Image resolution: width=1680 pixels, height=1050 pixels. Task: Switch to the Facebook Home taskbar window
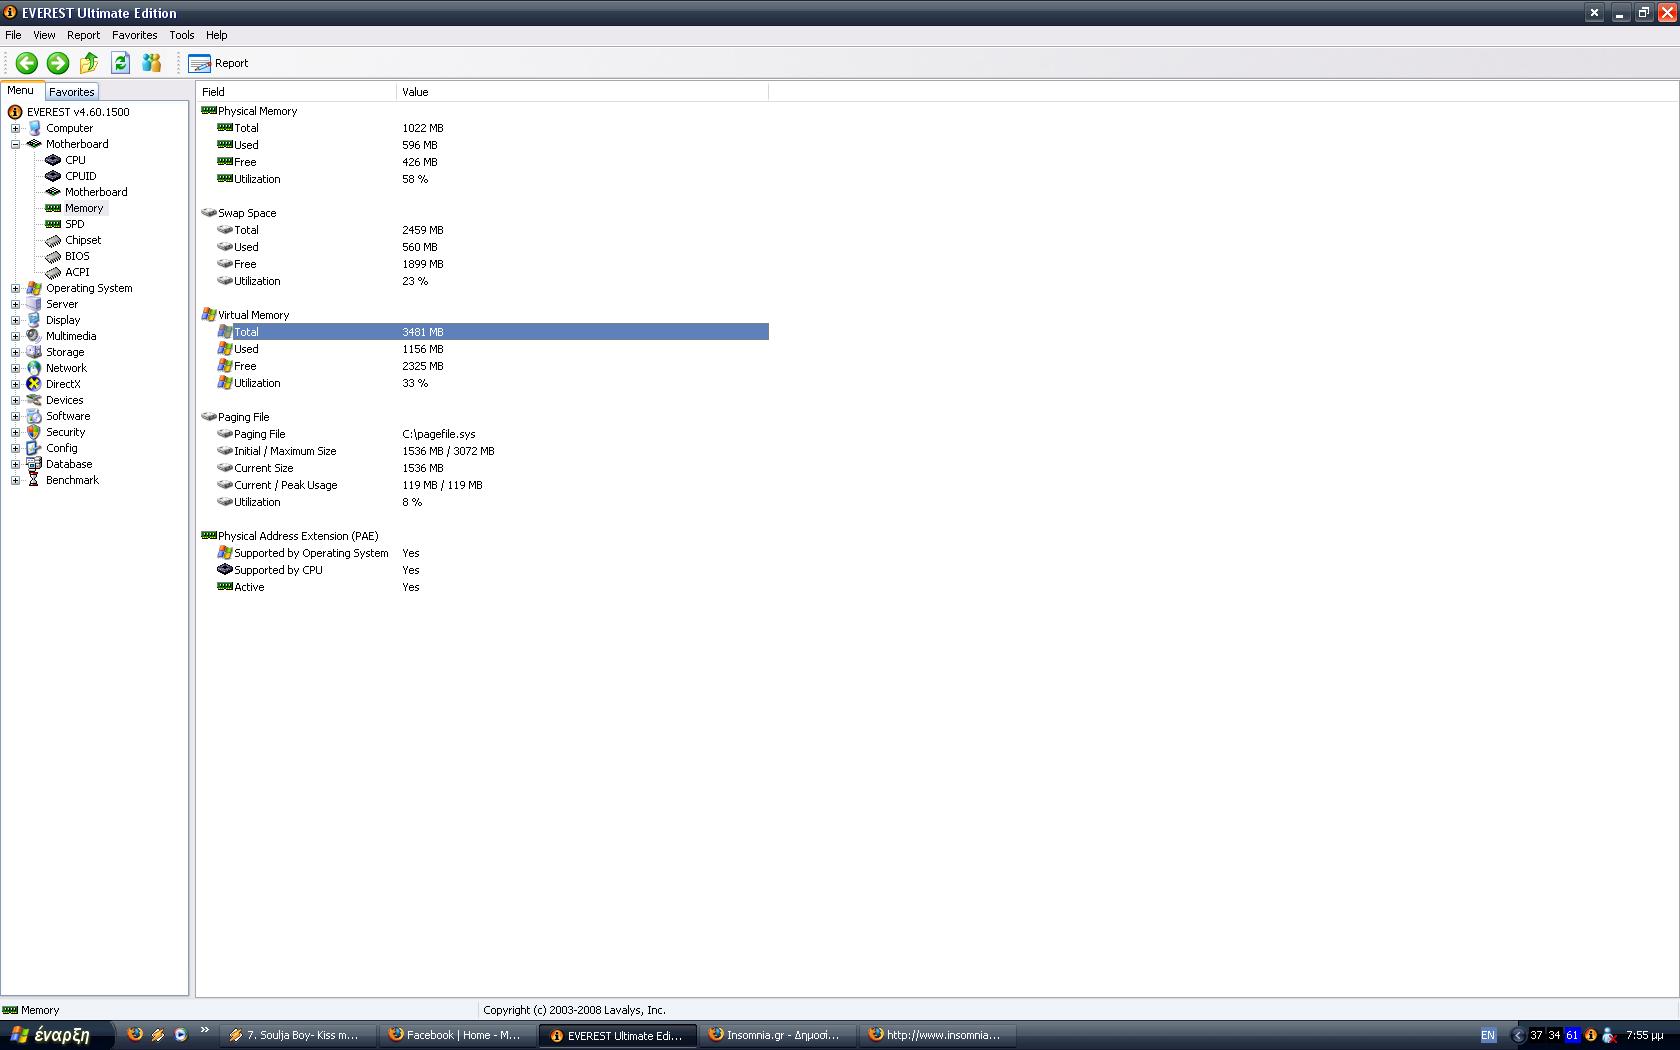[455, 1035]
